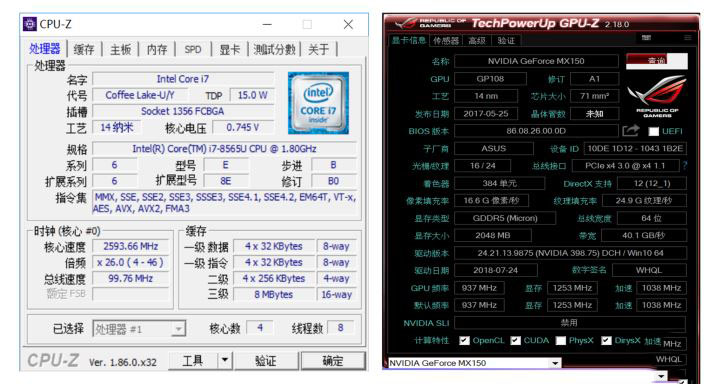Select the 显卡信息 tab in GPU-Z
Viewport: 720px width, 384px height.
pos(409,40)
